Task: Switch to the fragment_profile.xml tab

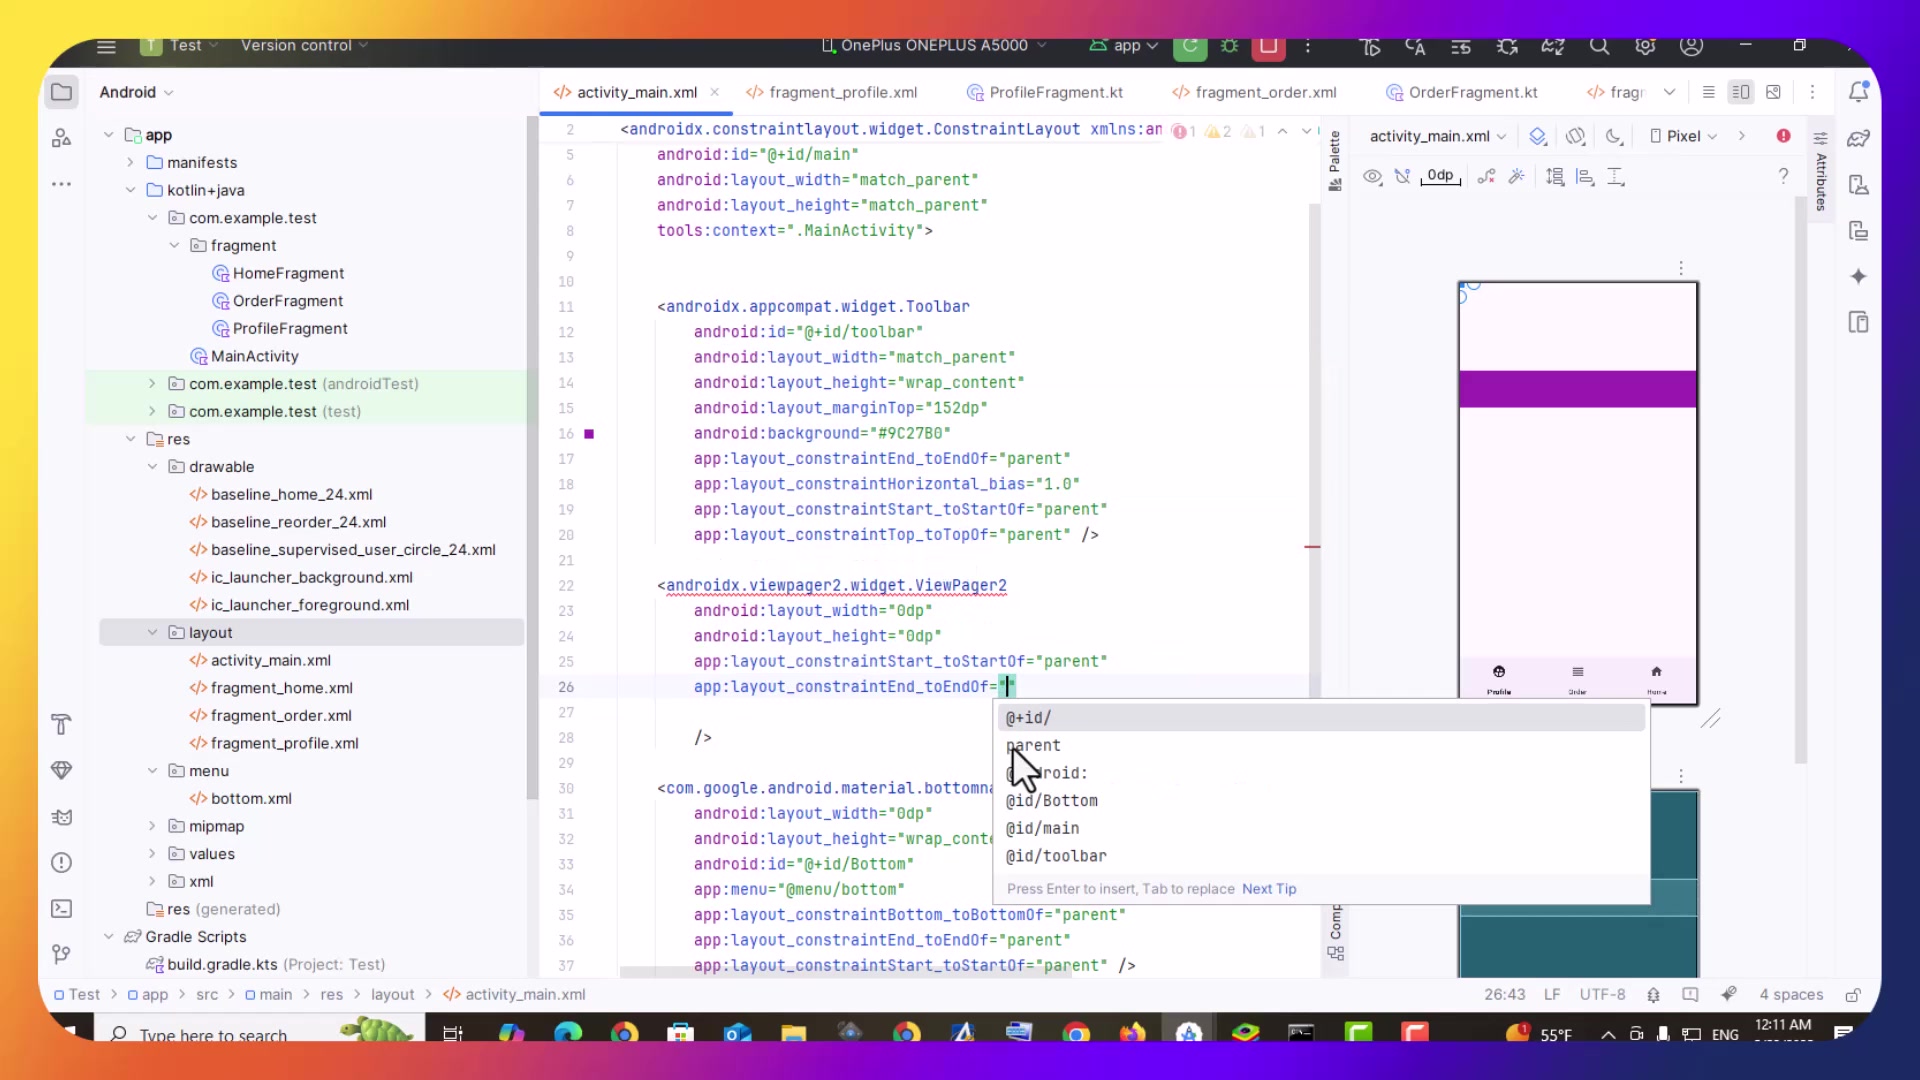Action: (842, 92)
